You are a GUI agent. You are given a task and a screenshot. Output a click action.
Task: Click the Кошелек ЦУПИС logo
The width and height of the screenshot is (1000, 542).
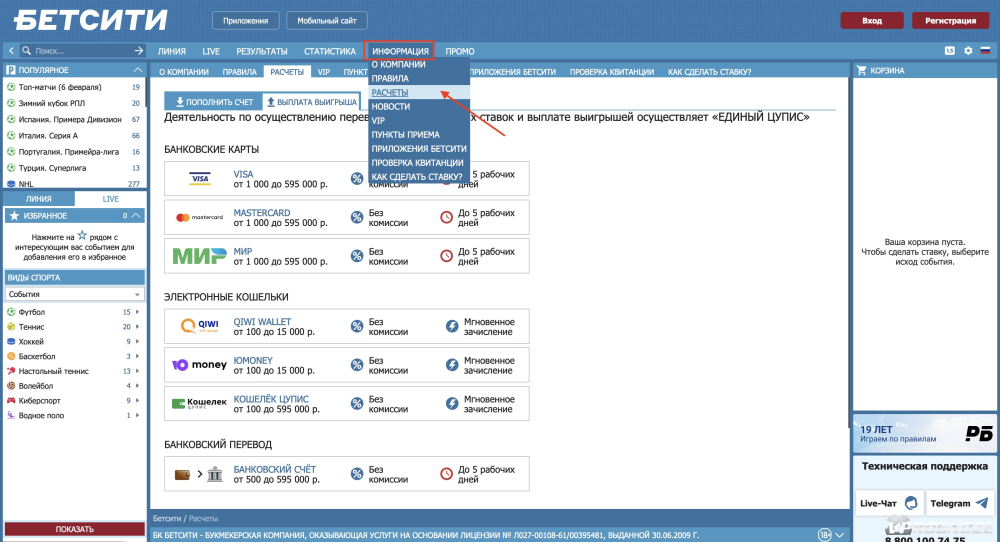click(x=200, y=403)
